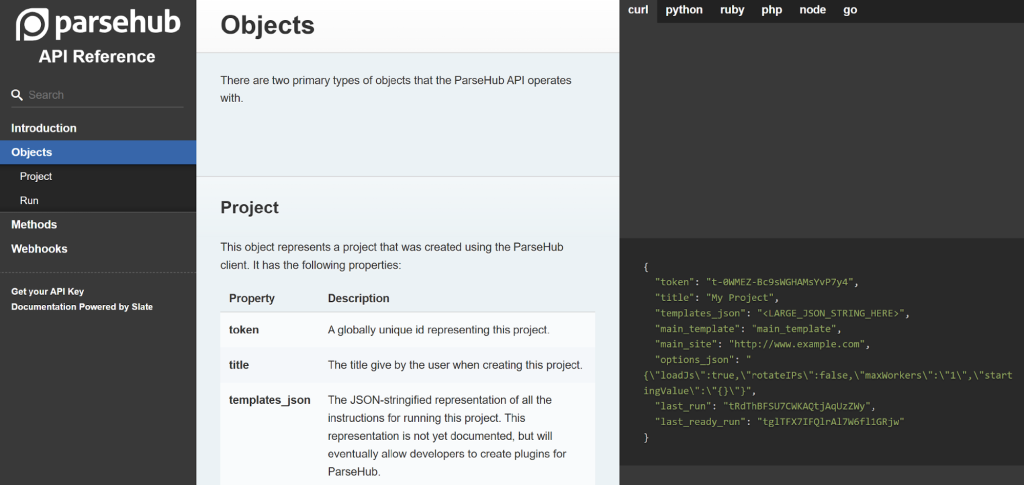
Task: Click the "My Project" title line in JSON
Action: [x=716, y=298]
